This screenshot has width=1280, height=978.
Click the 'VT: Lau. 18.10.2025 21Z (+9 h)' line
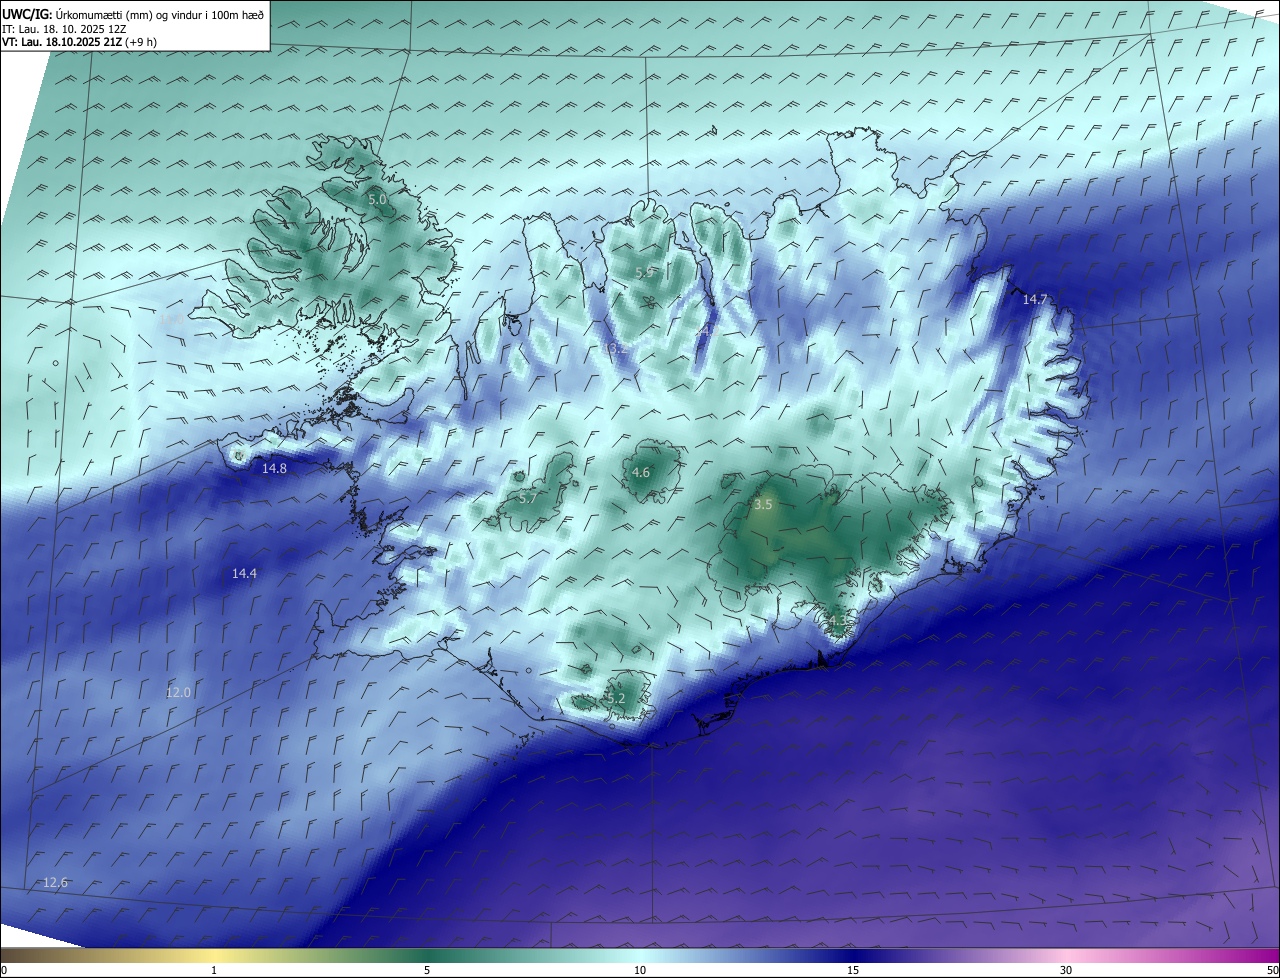tap(79, 42)
